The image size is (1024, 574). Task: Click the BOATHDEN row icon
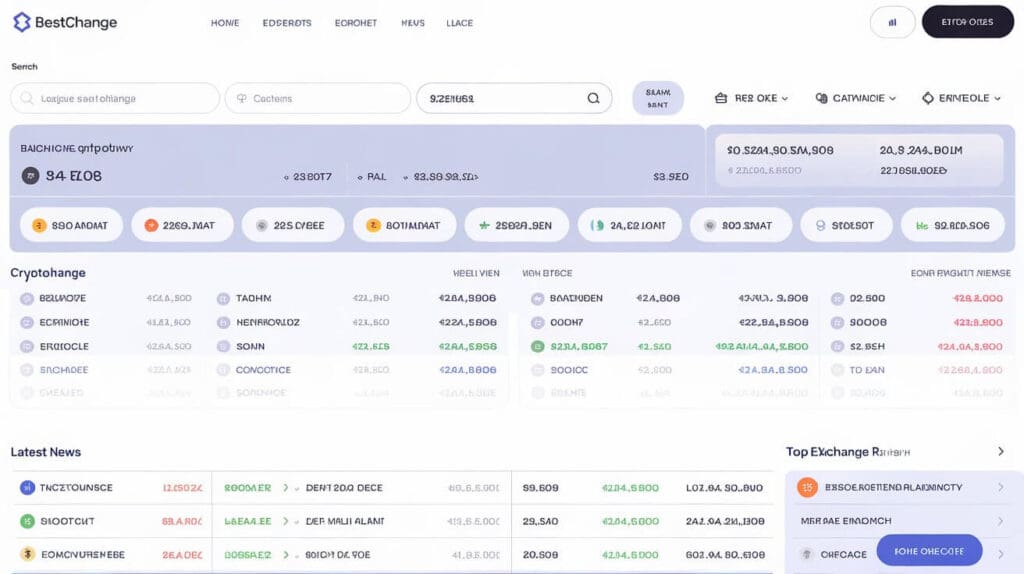pos(537,298)
